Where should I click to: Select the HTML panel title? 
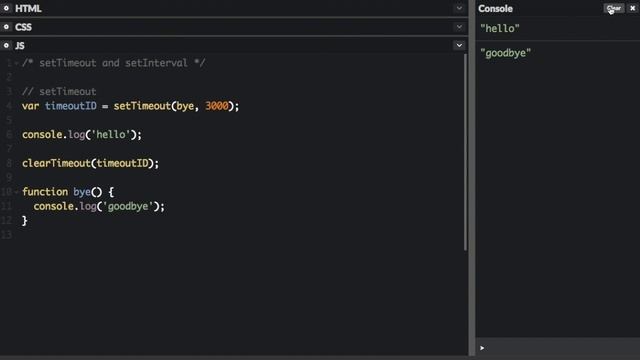(x=28, y=9)
